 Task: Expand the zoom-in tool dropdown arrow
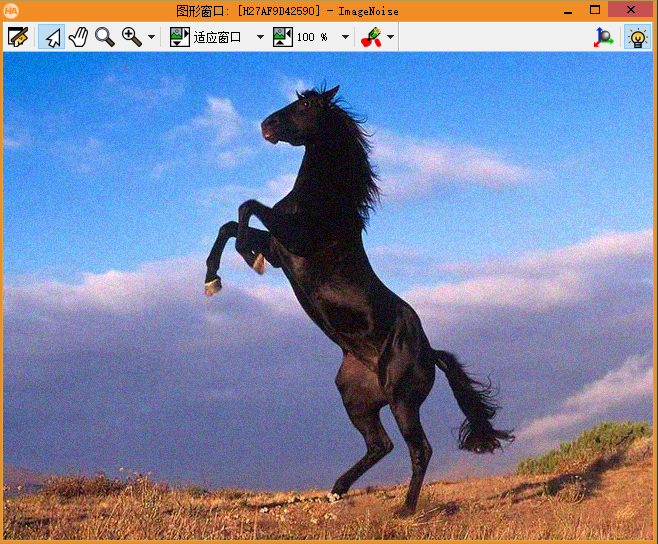151,37
